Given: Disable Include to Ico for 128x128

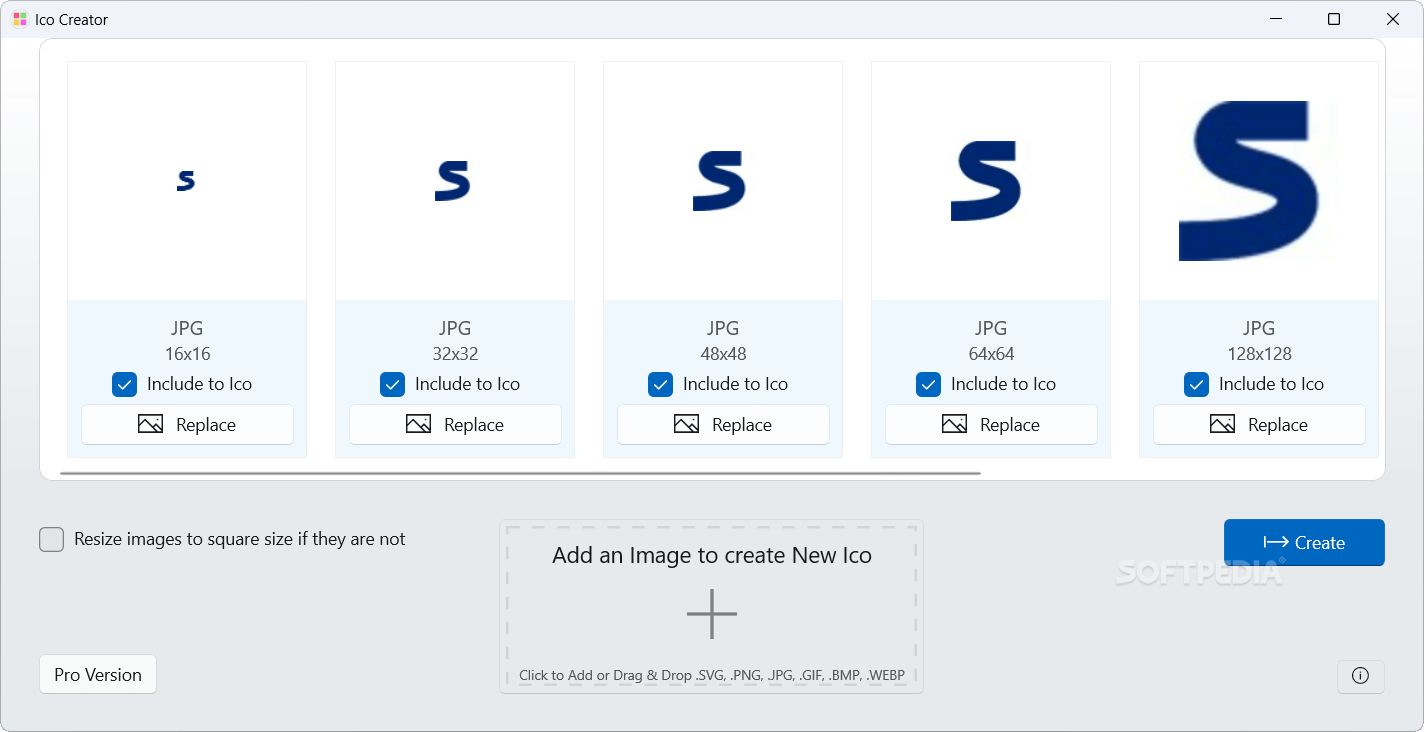Looking at the screenshot, I should [x=1197, y=384].
